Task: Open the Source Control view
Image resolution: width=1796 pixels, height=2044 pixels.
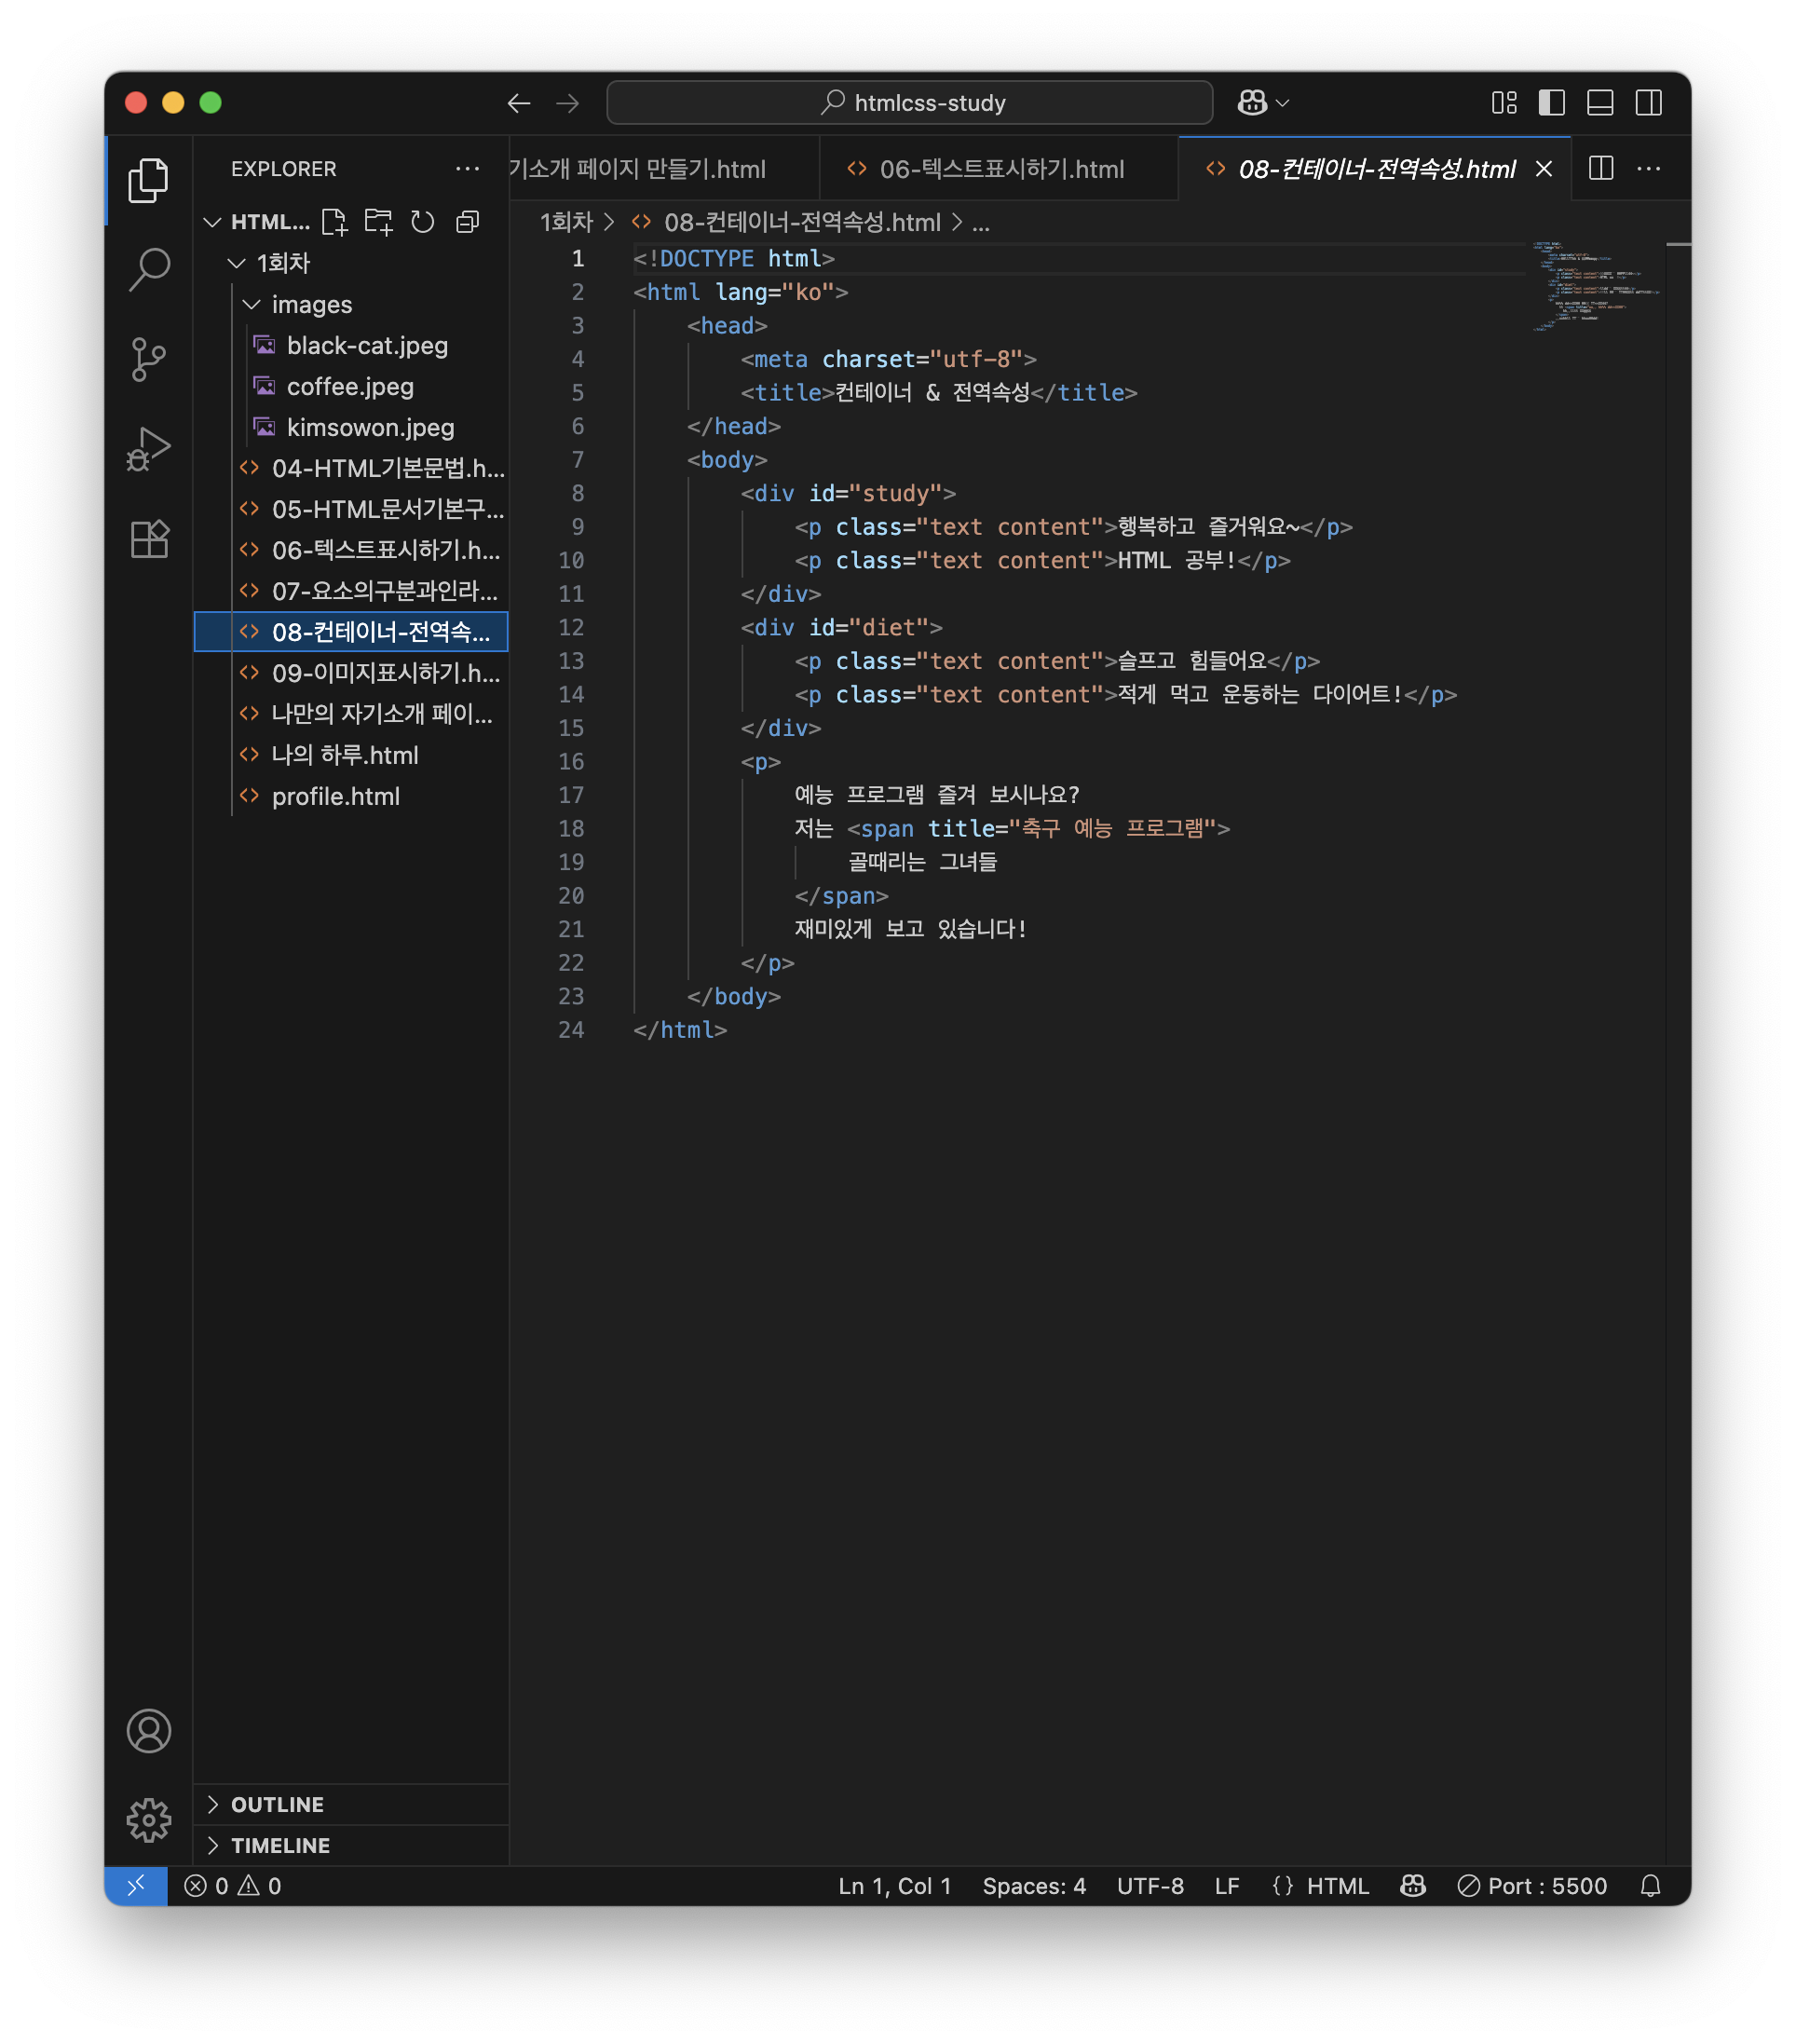Action: tap(149, 359)
